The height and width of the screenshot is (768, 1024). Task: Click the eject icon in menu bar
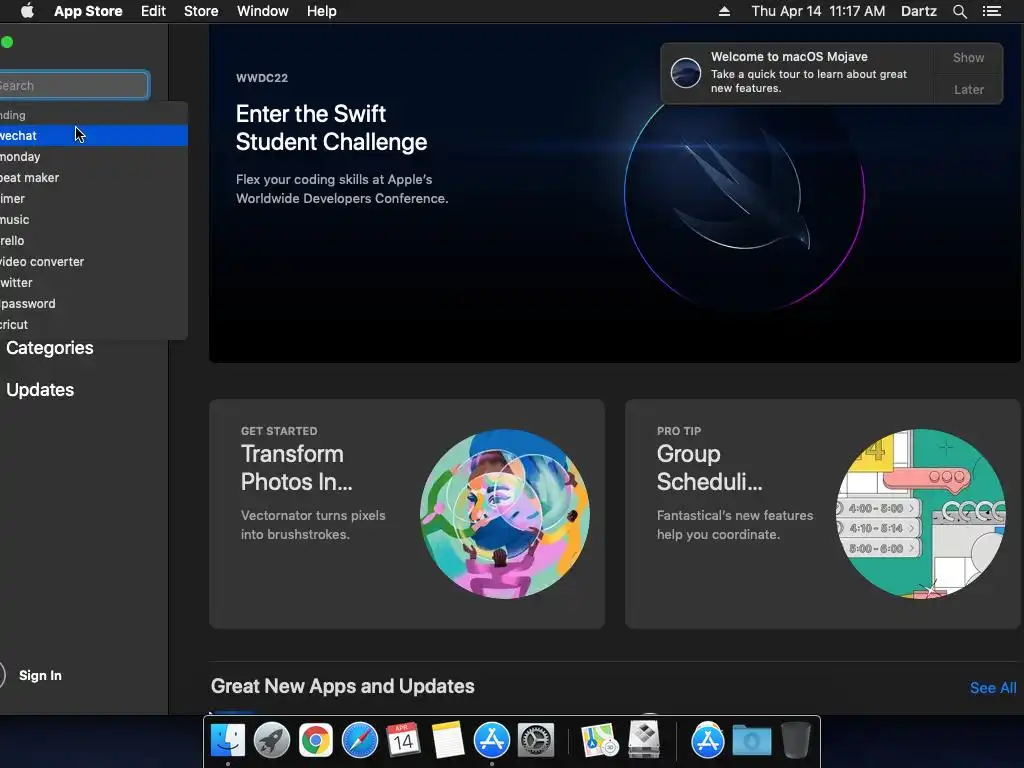tap(724, 11)
